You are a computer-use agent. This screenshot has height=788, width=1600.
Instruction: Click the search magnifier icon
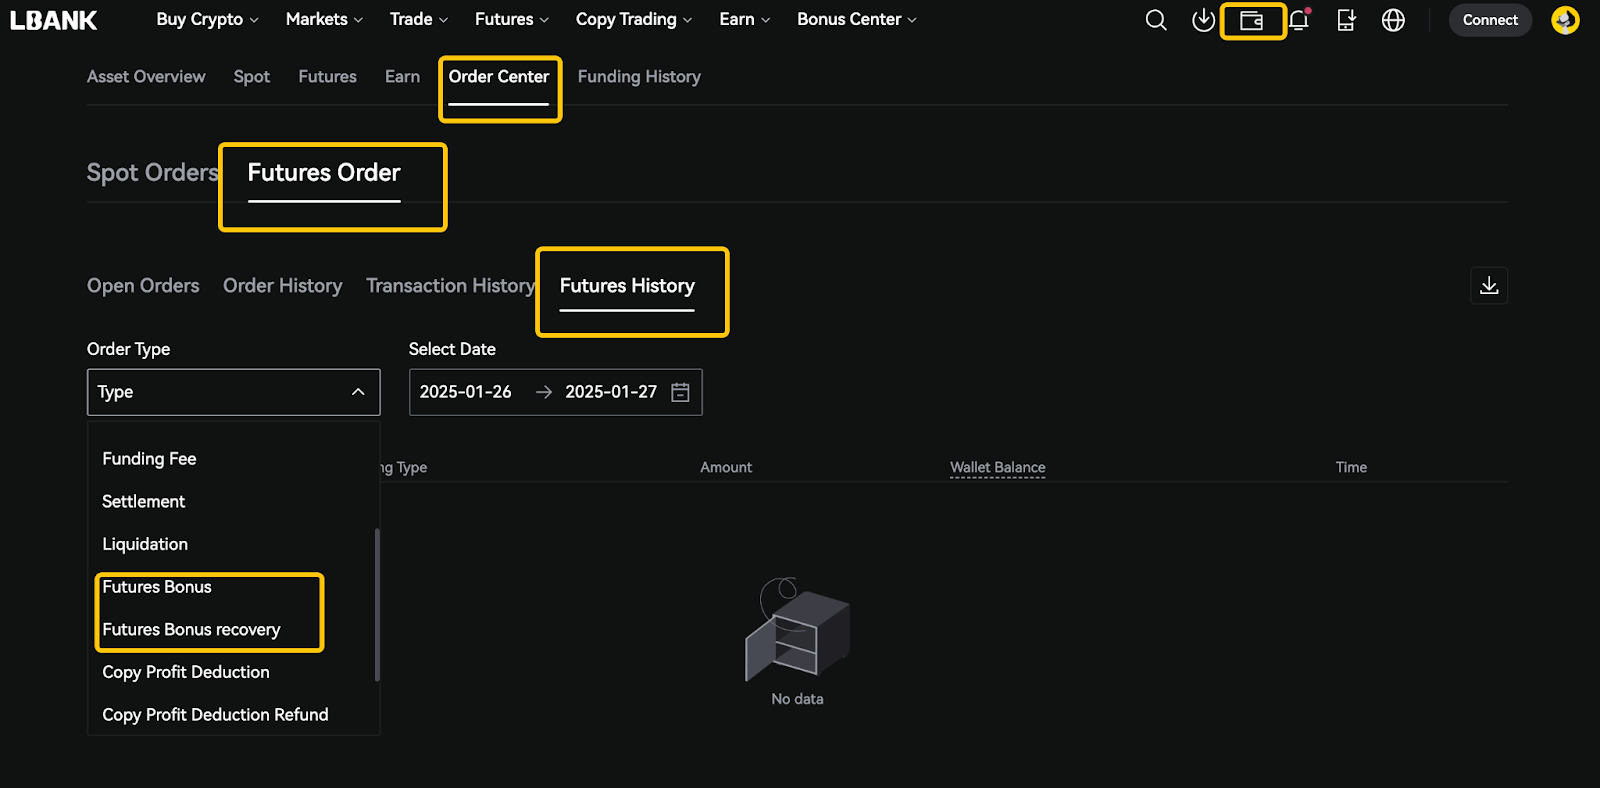click(1156, 20)
